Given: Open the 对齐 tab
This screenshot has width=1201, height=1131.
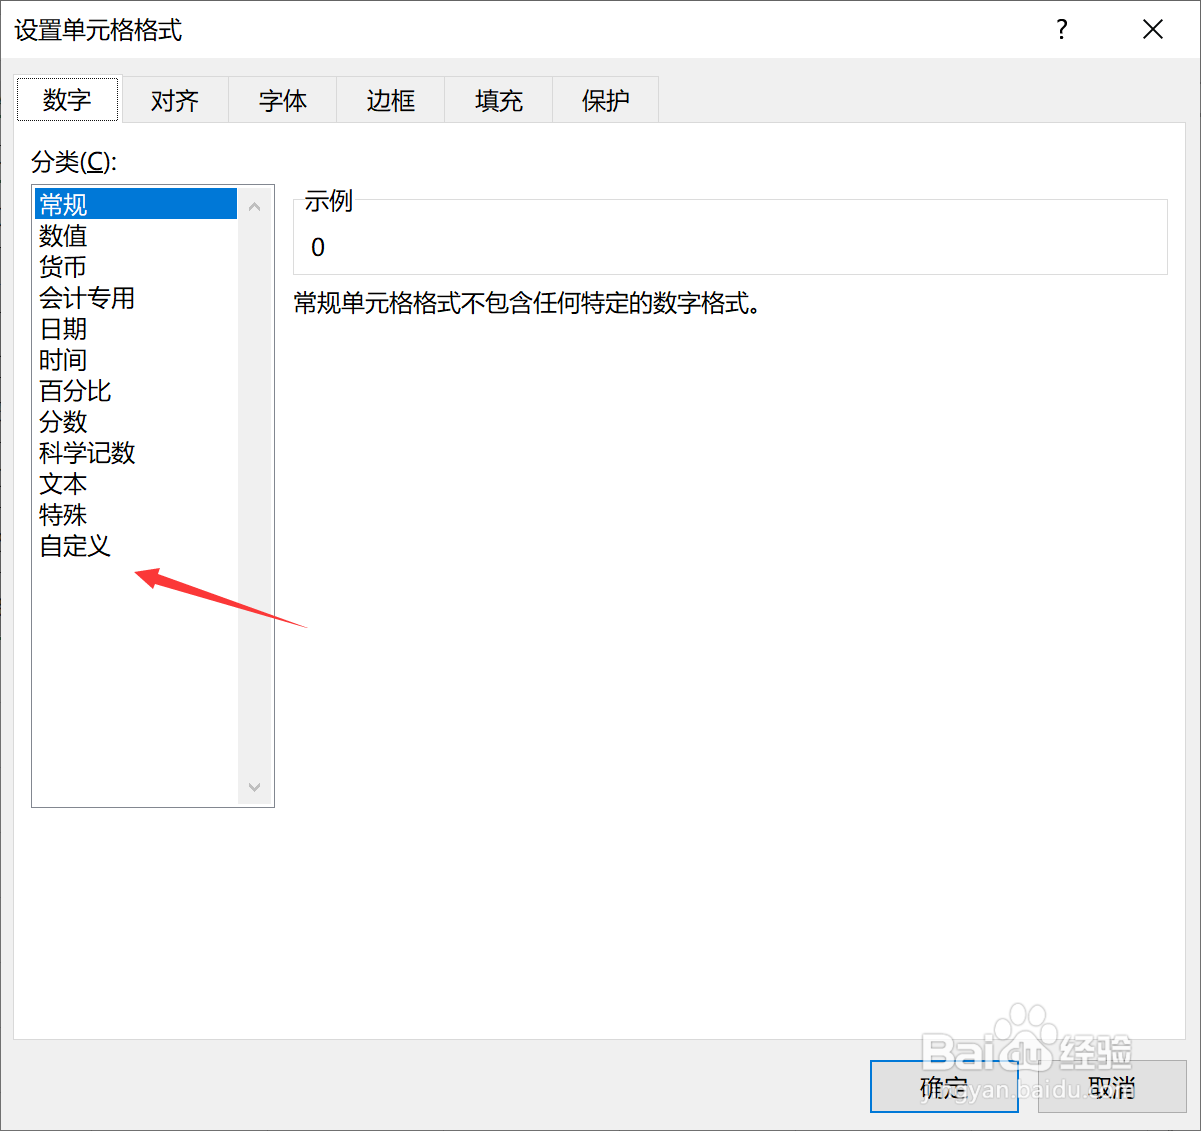Looking at the screenshot, I should pos(175,100).
